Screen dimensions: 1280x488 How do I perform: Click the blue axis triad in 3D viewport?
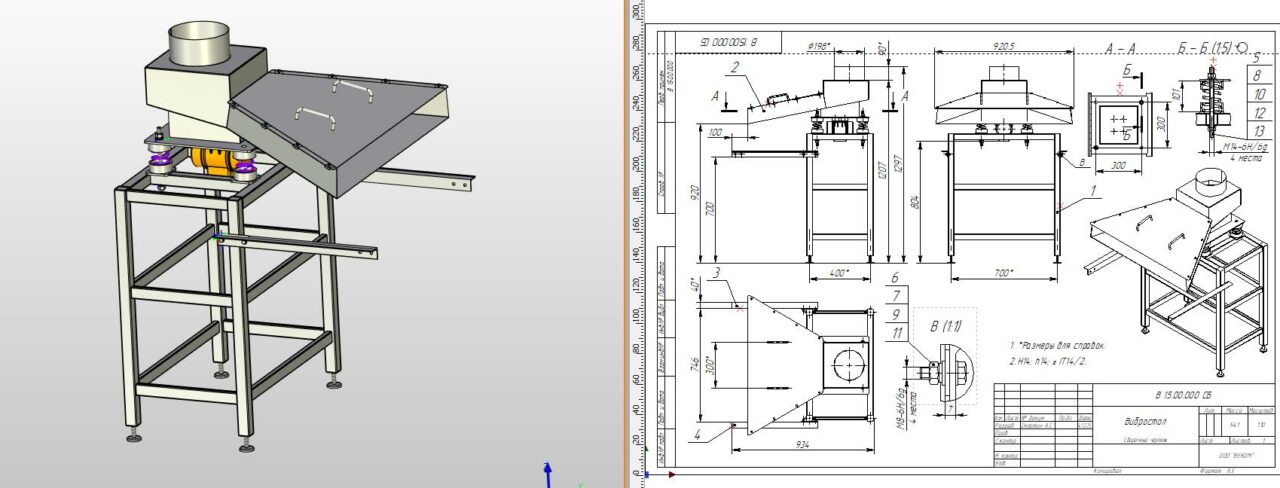[x=548, y=473]
